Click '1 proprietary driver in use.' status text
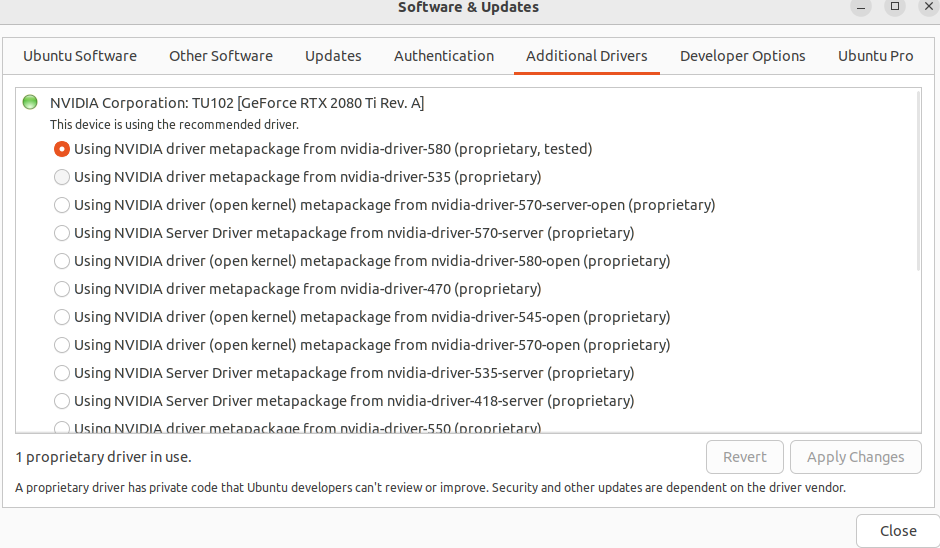 point(103,457)
